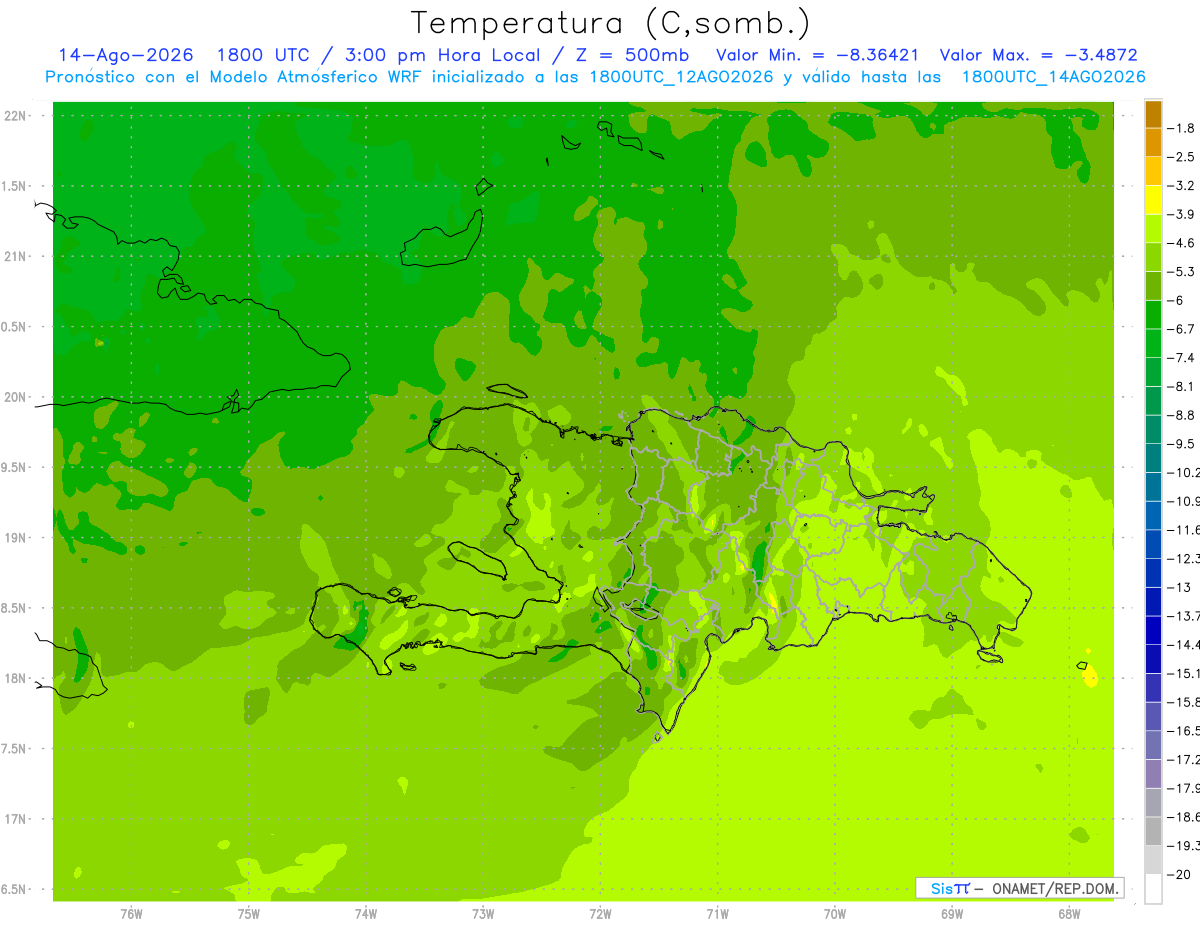The height and width of the screenshot is (927, 1200).
Task: Click the '20N' latitude label
Action: 16,397
